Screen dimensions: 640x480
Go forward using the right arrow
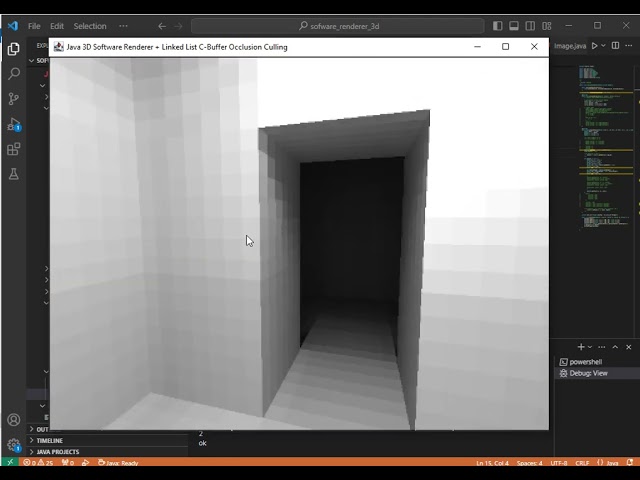click(x=178, y=26)
